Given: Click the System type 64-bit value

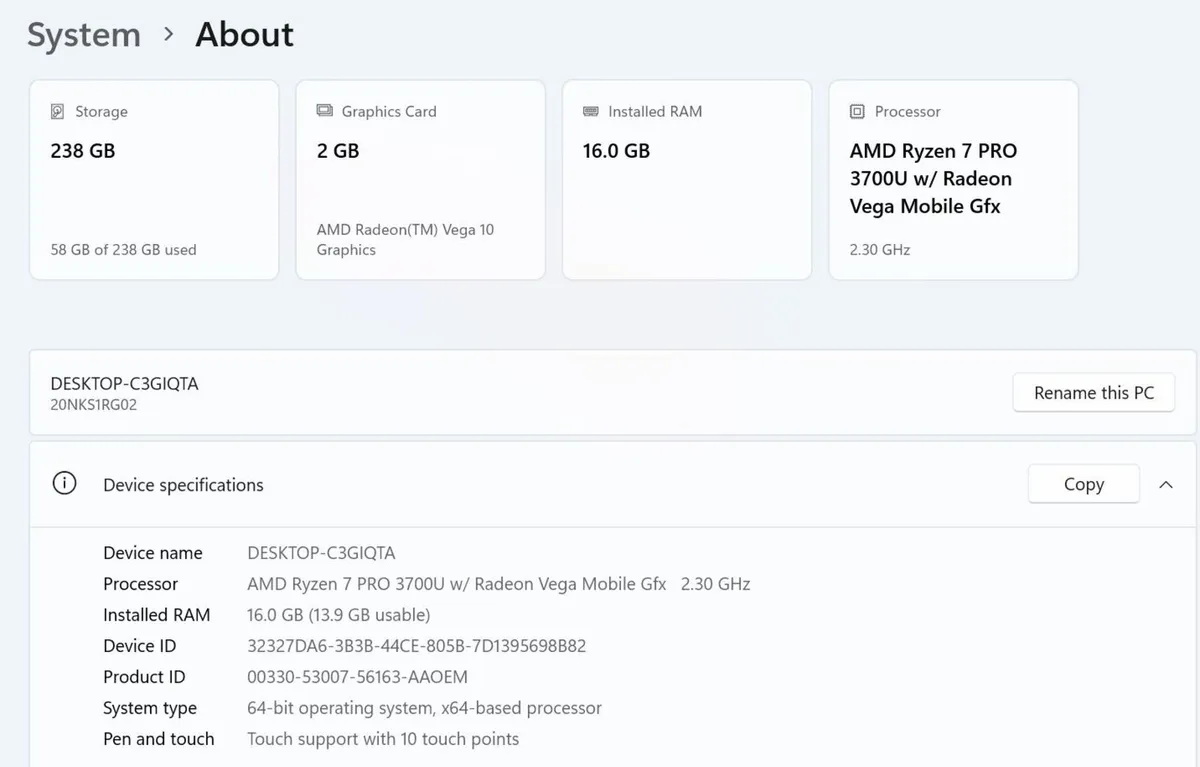Looking at the screenshot, I should pos(424,708).
